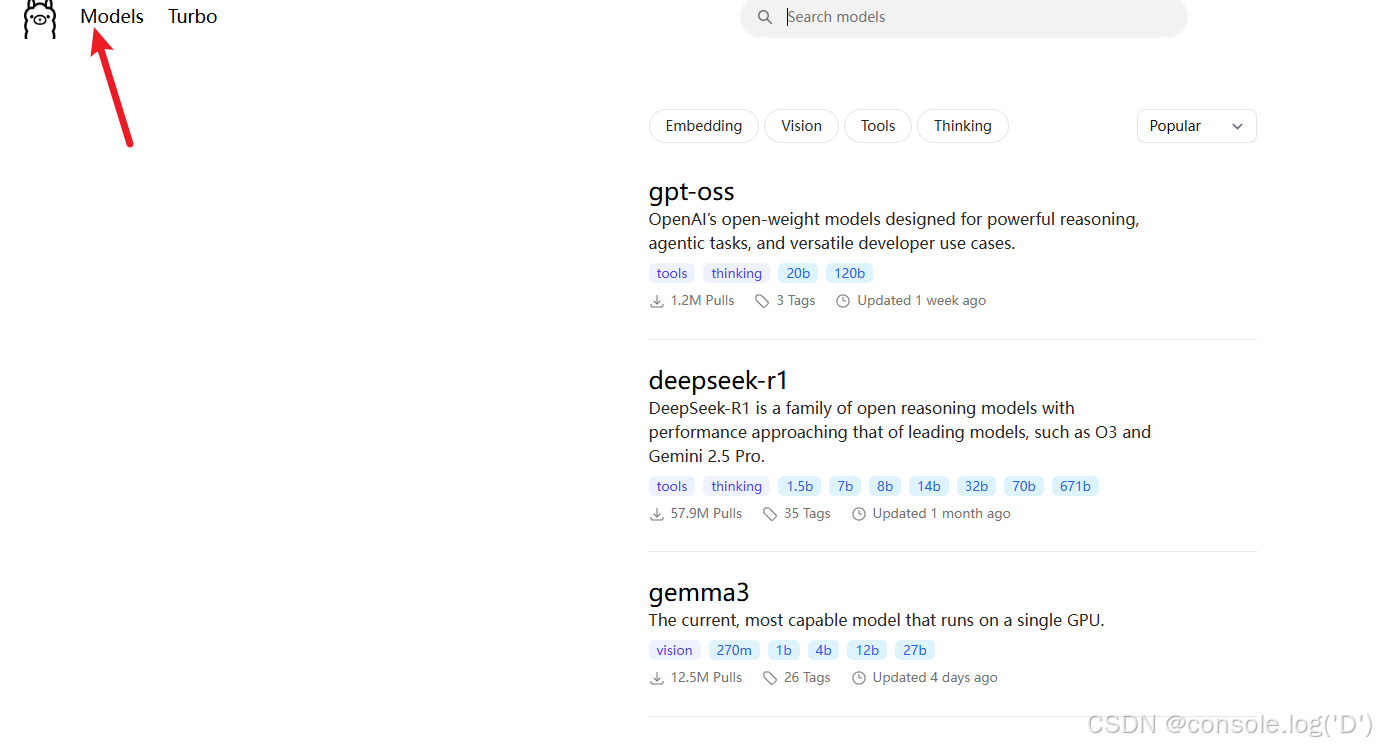1376x747 pixels.
Task: Filter models by Vision
Action: (801, 126)
